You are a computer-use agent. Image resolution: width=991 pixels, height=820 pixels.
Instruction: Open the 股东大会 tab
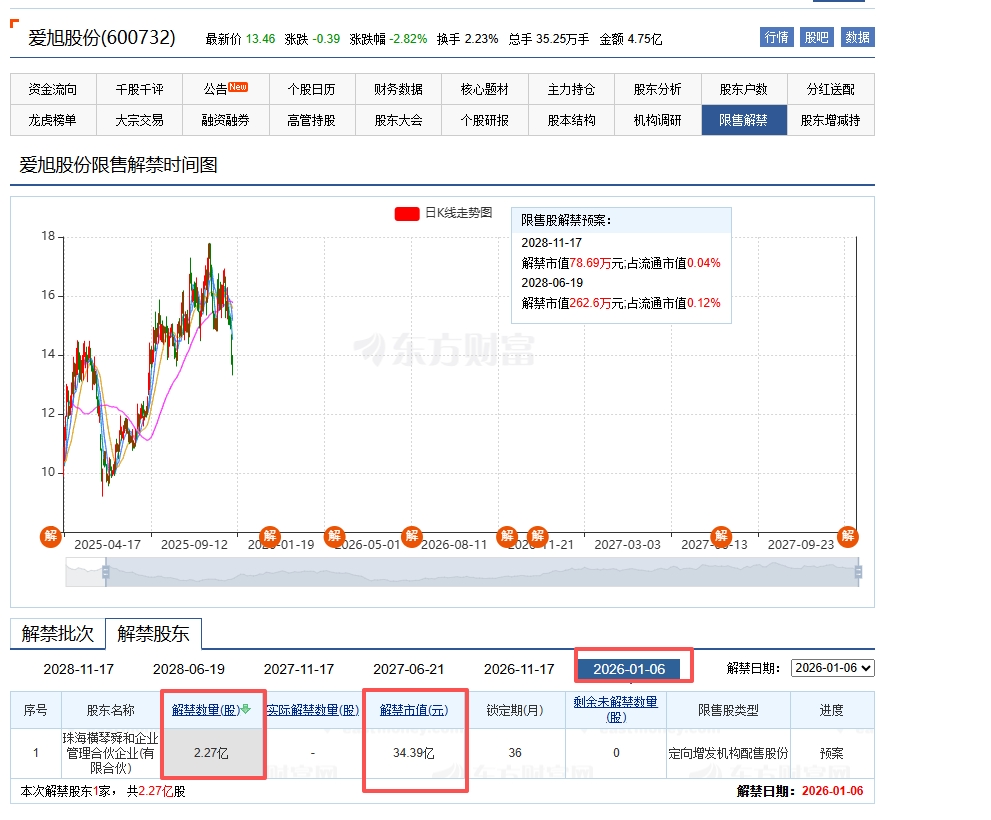click(399, 120)
